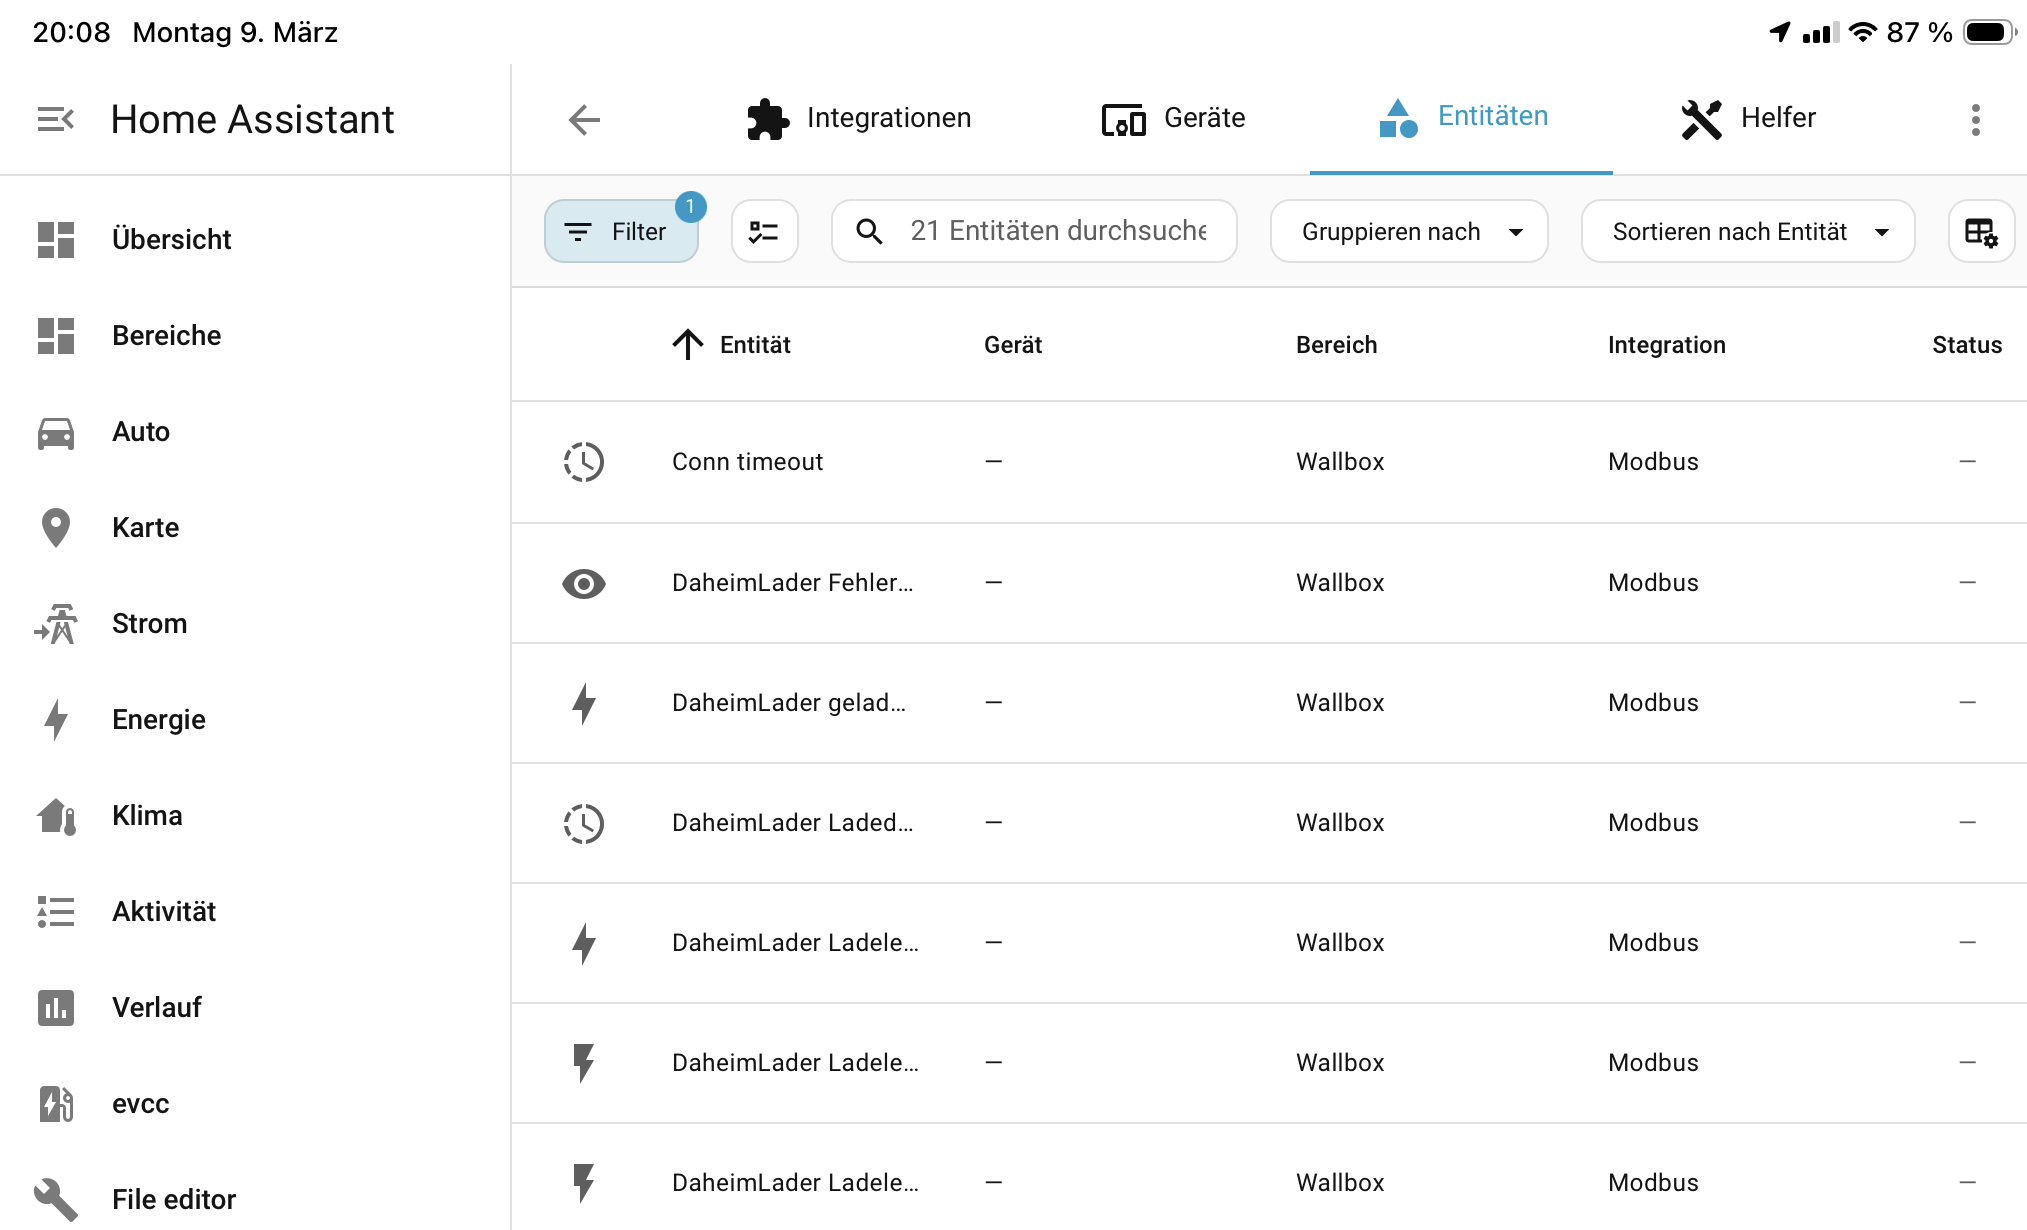
Task: Open the DaheimLader Fehler entity row
Action: (792, 583)
